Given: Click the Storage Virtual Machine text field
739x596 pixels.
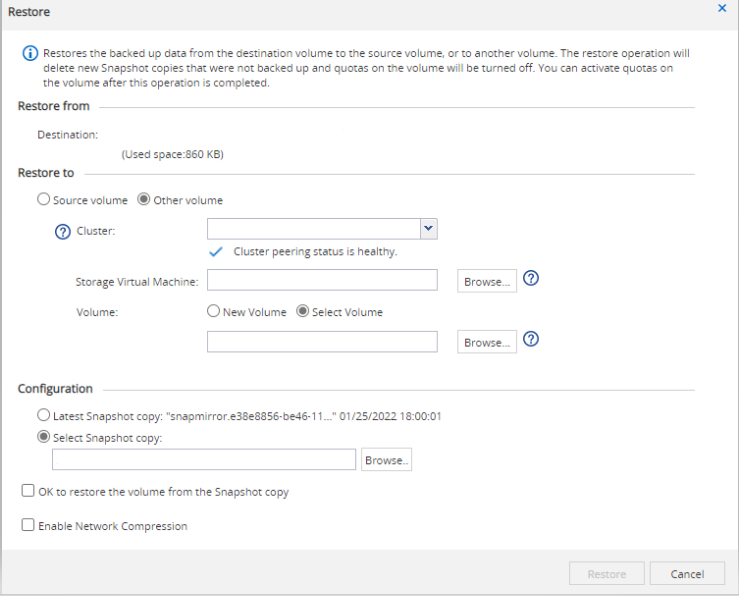Looking at the screenshot, I should pyautogui.click(x=322, y=281).
